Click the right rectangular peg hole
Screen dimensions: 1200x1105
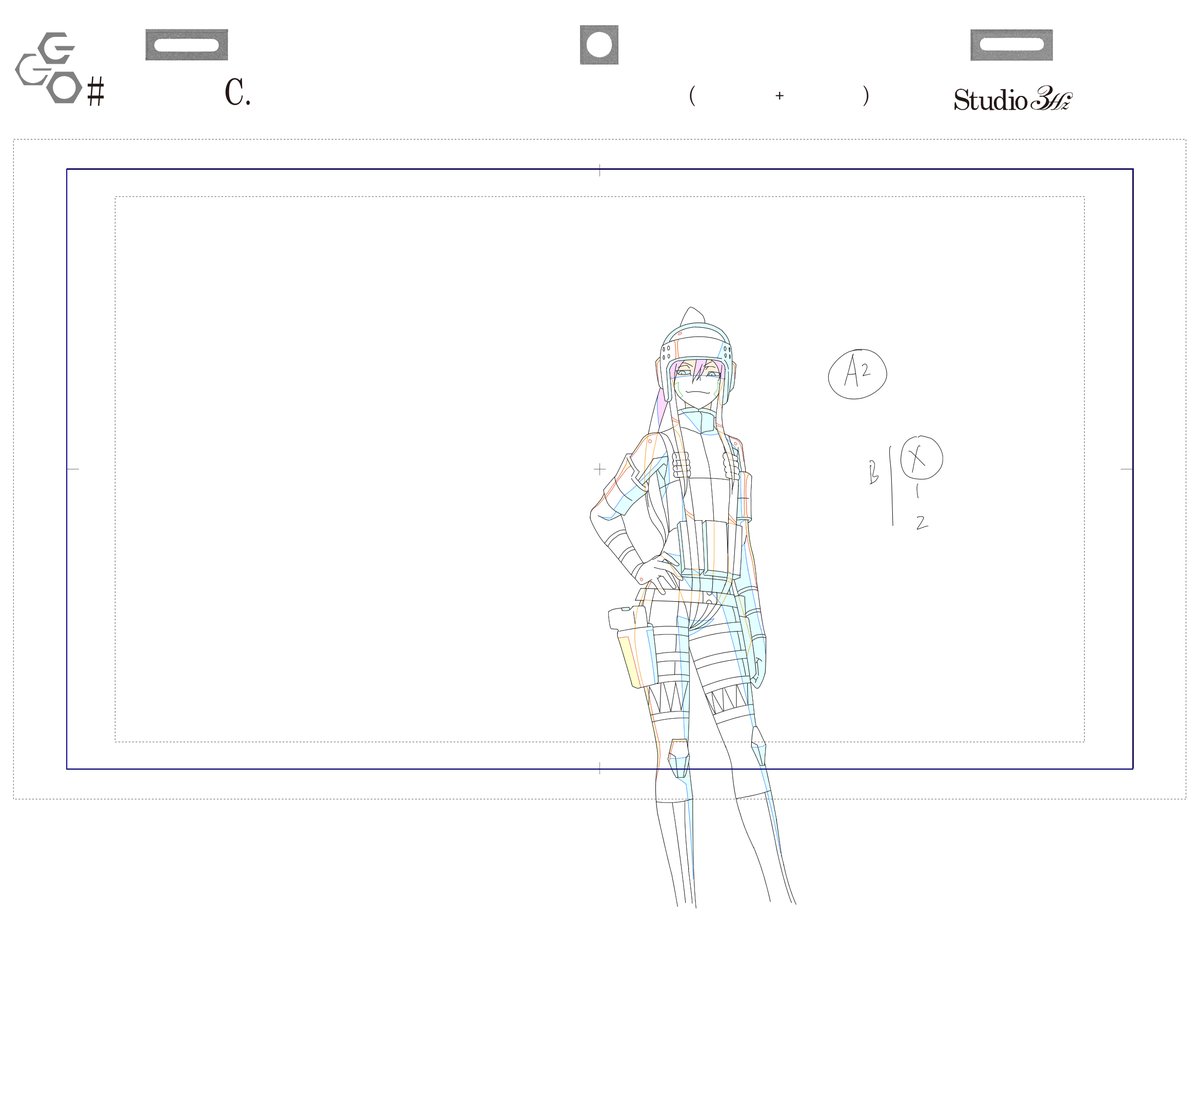(x=1011, y=45)
